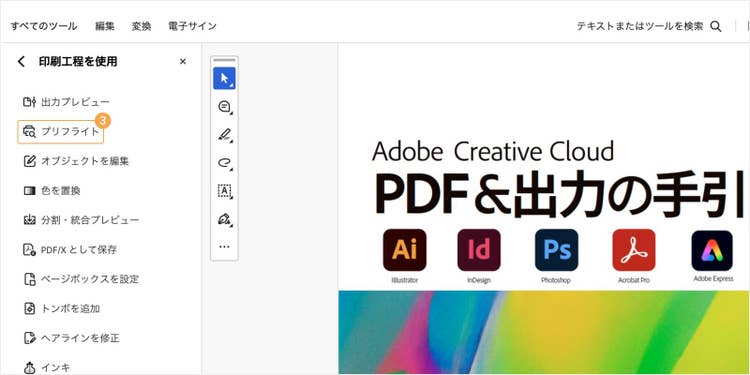Select インキ text

(x=55, y=367)
